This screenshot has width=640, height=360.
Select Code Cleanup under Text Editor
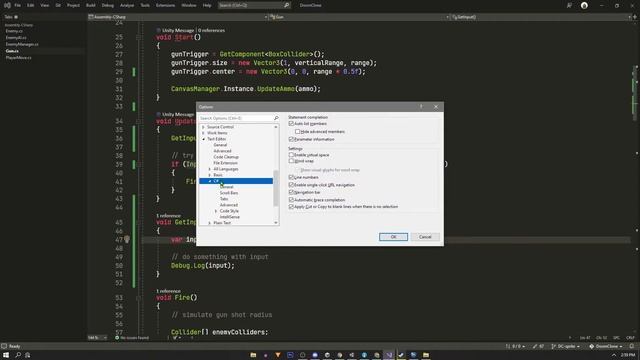tap(226, 157)
